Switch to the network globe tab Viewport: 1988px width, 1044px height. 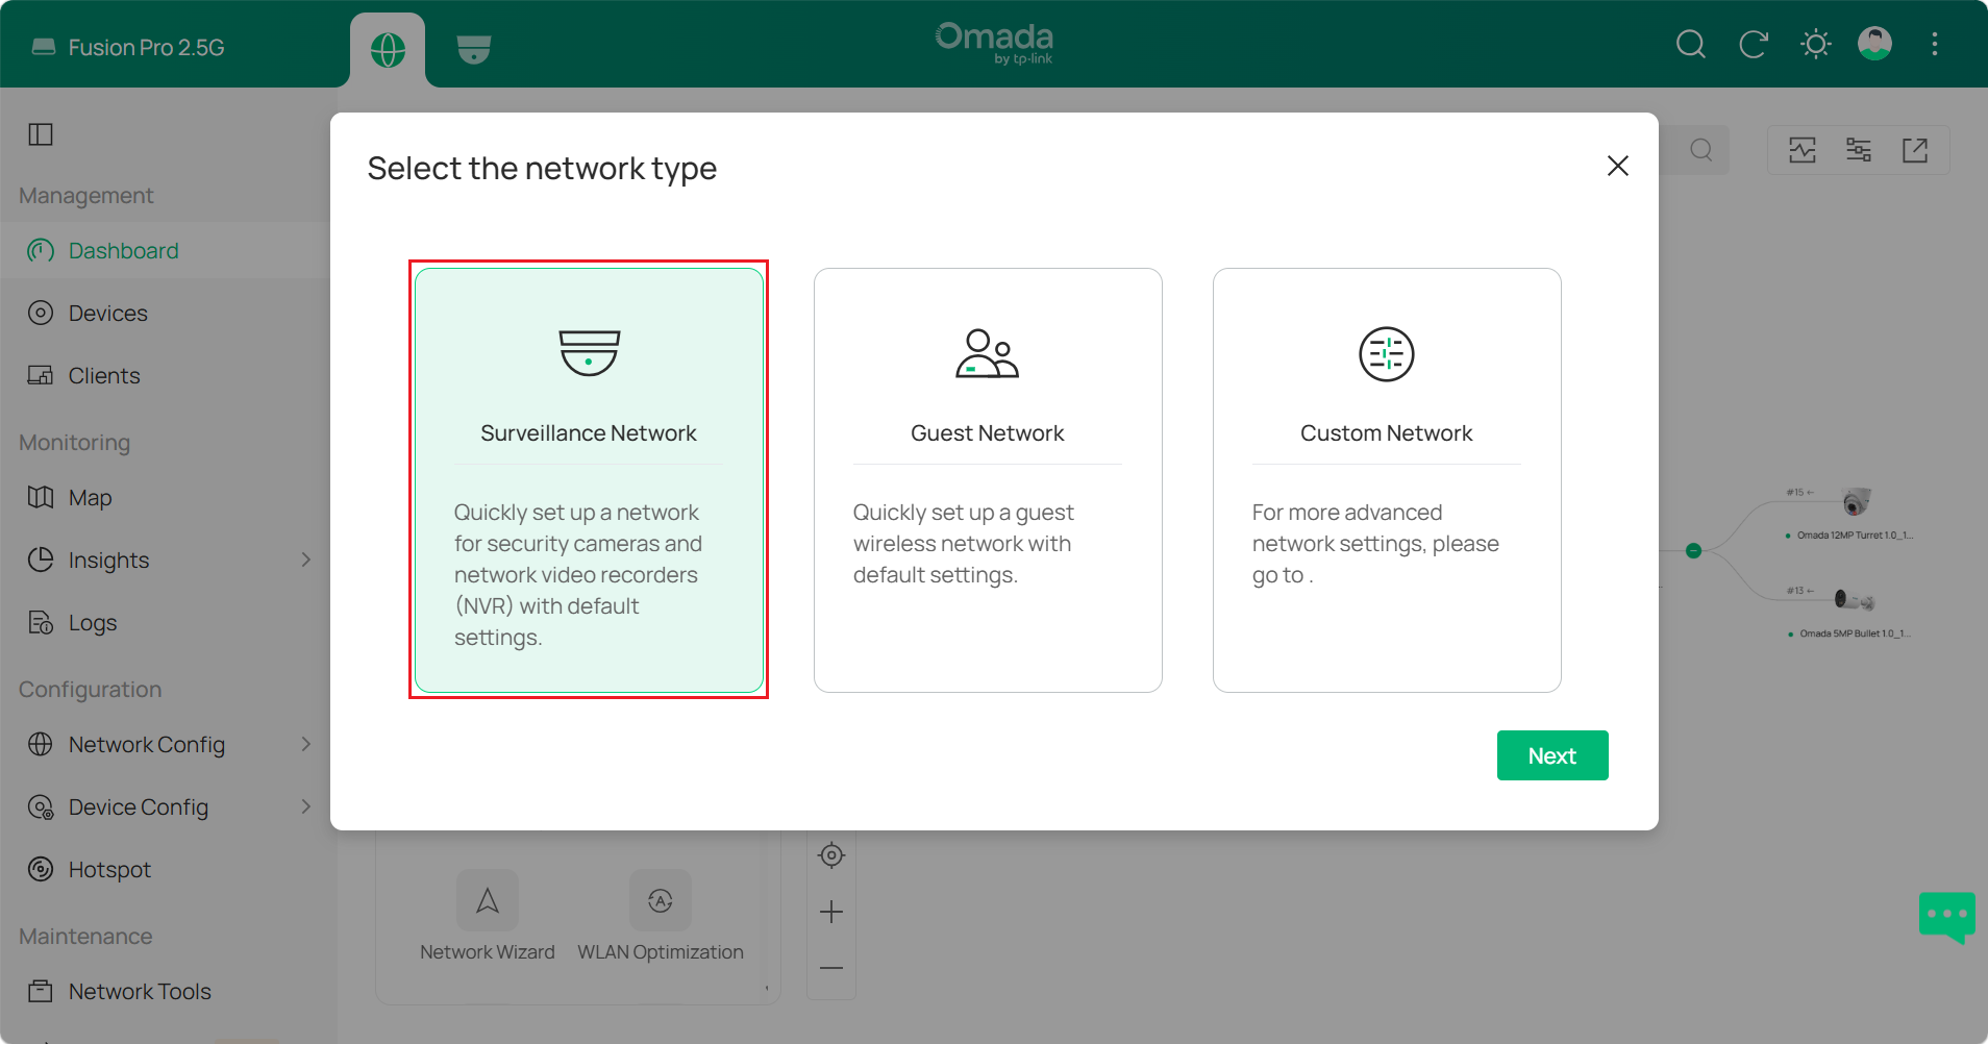[x=388, y=49]
